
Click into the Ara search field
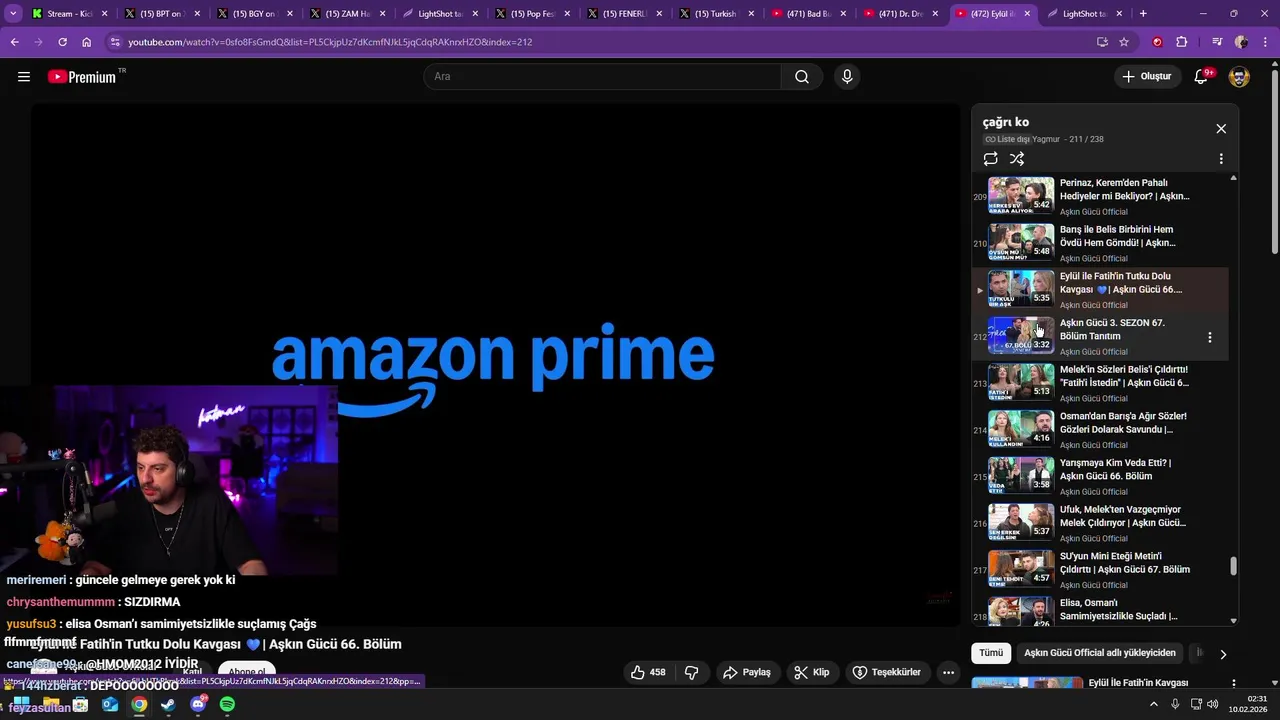click(603, 77)
